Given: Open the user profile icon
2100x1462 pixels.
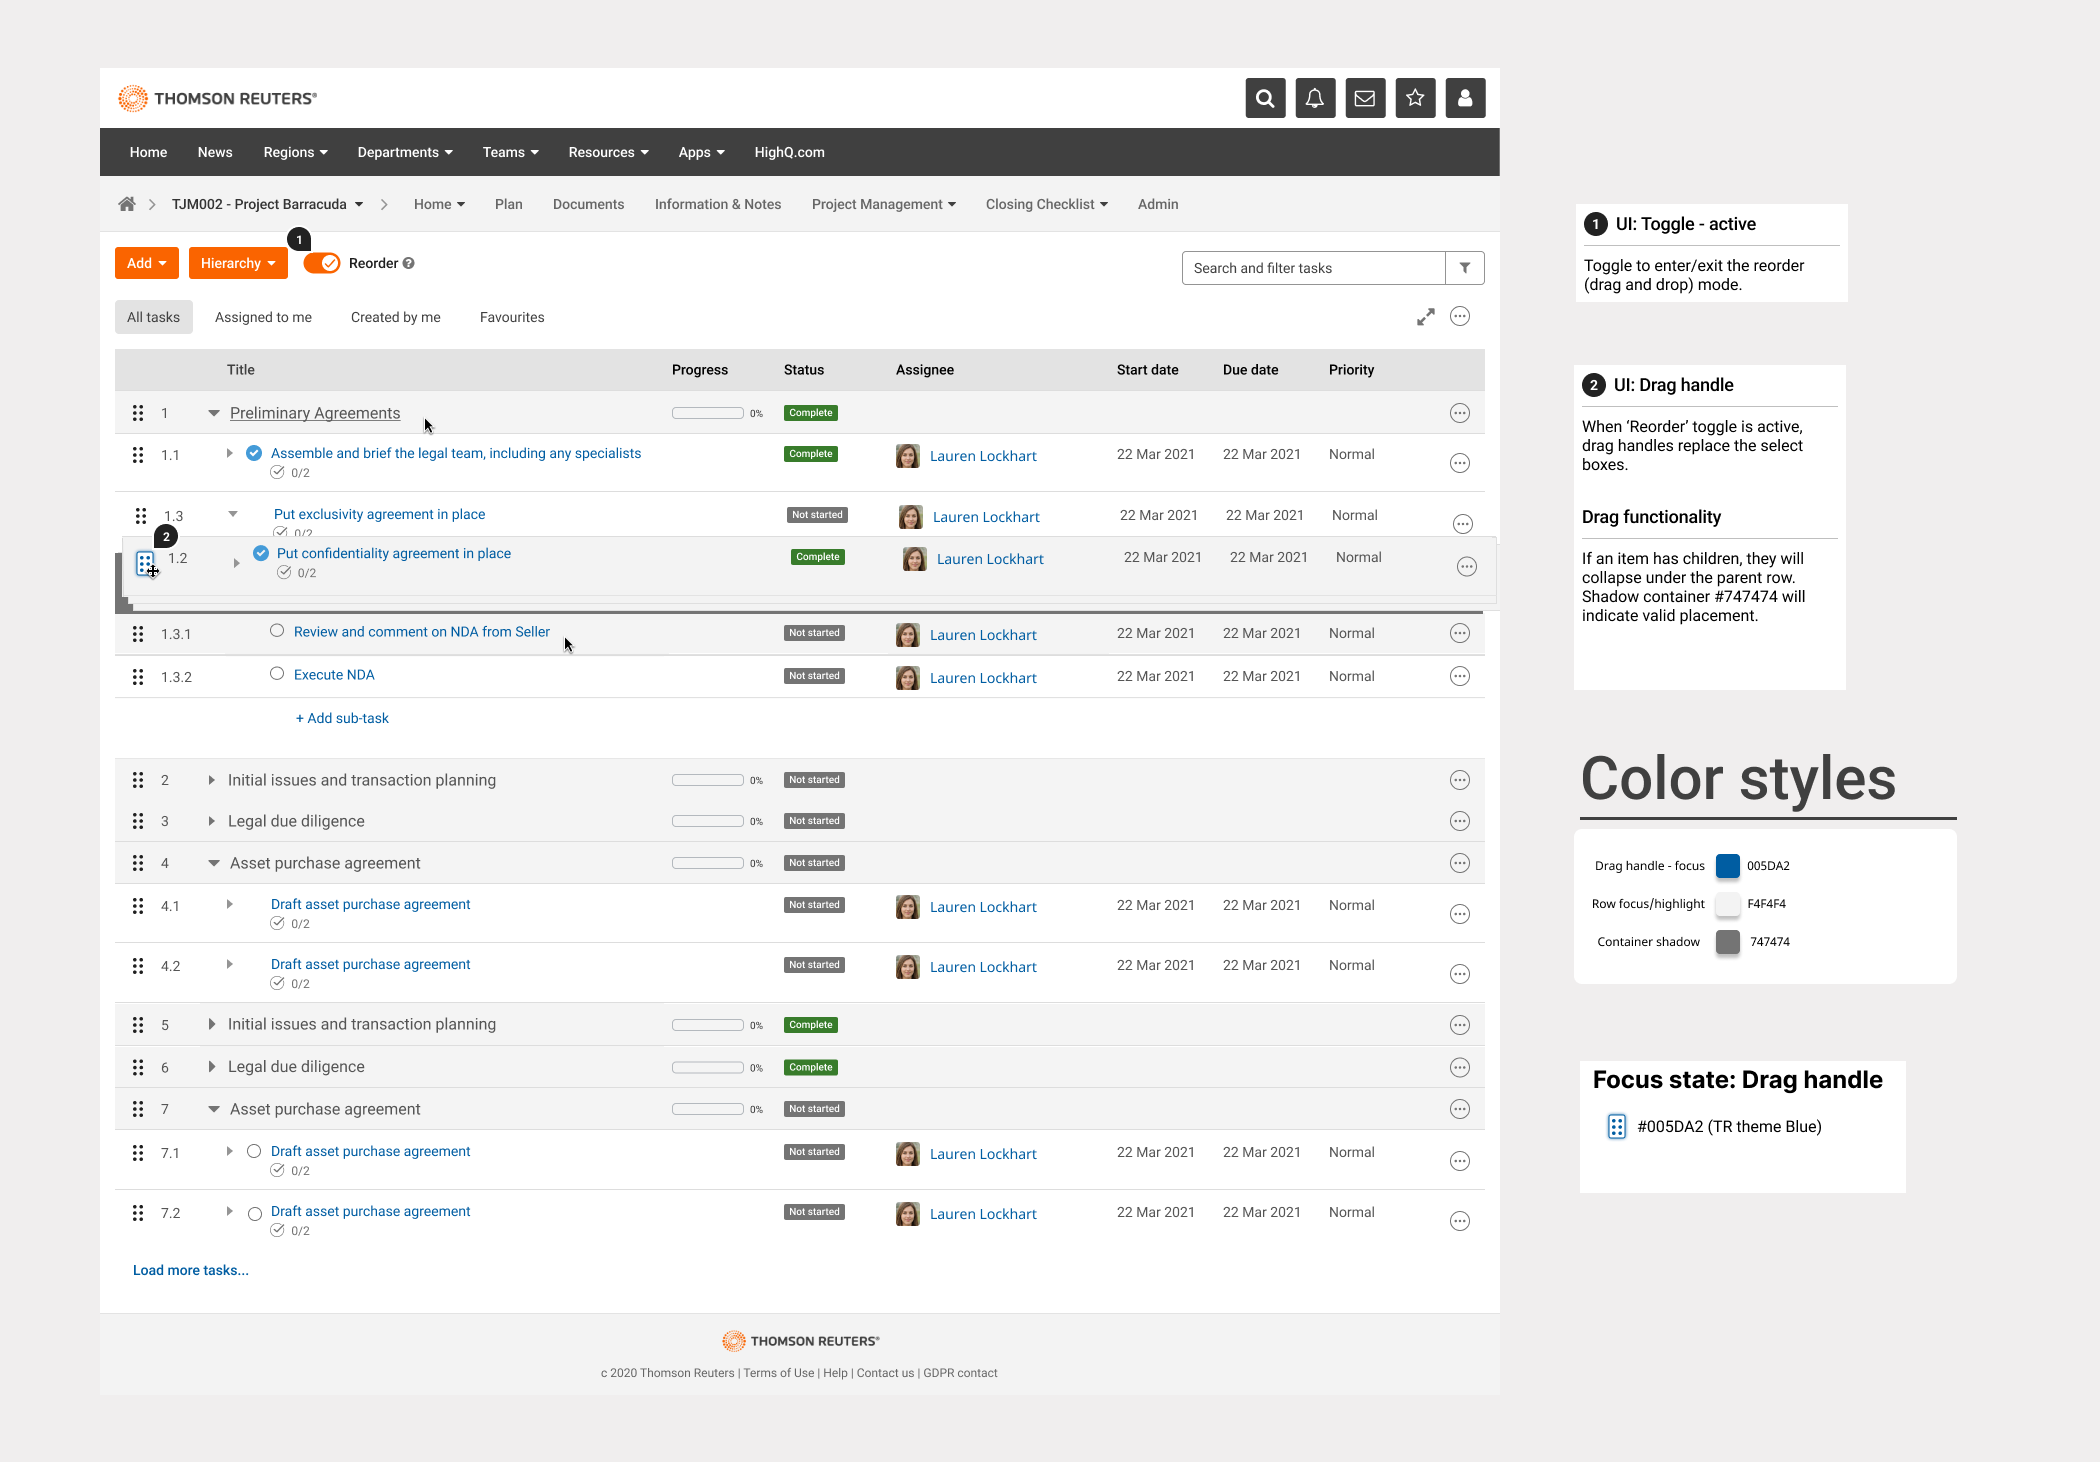Looking at the screenshot, I should click(x=1465, y=98).
